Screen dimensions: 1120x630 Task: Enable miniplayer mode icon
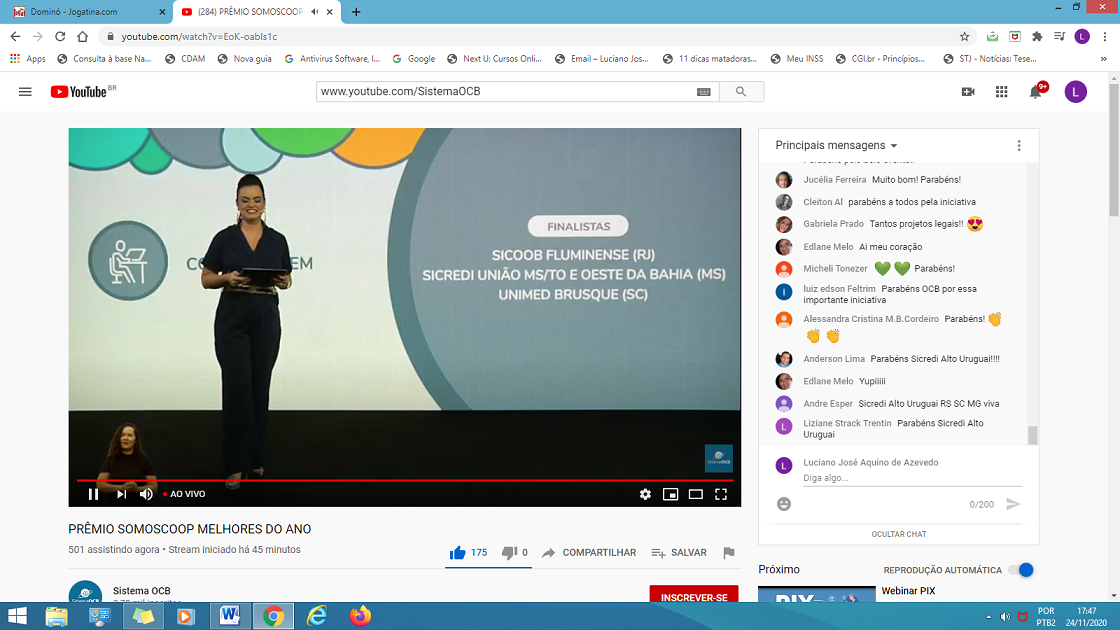[x=670, y=494]
